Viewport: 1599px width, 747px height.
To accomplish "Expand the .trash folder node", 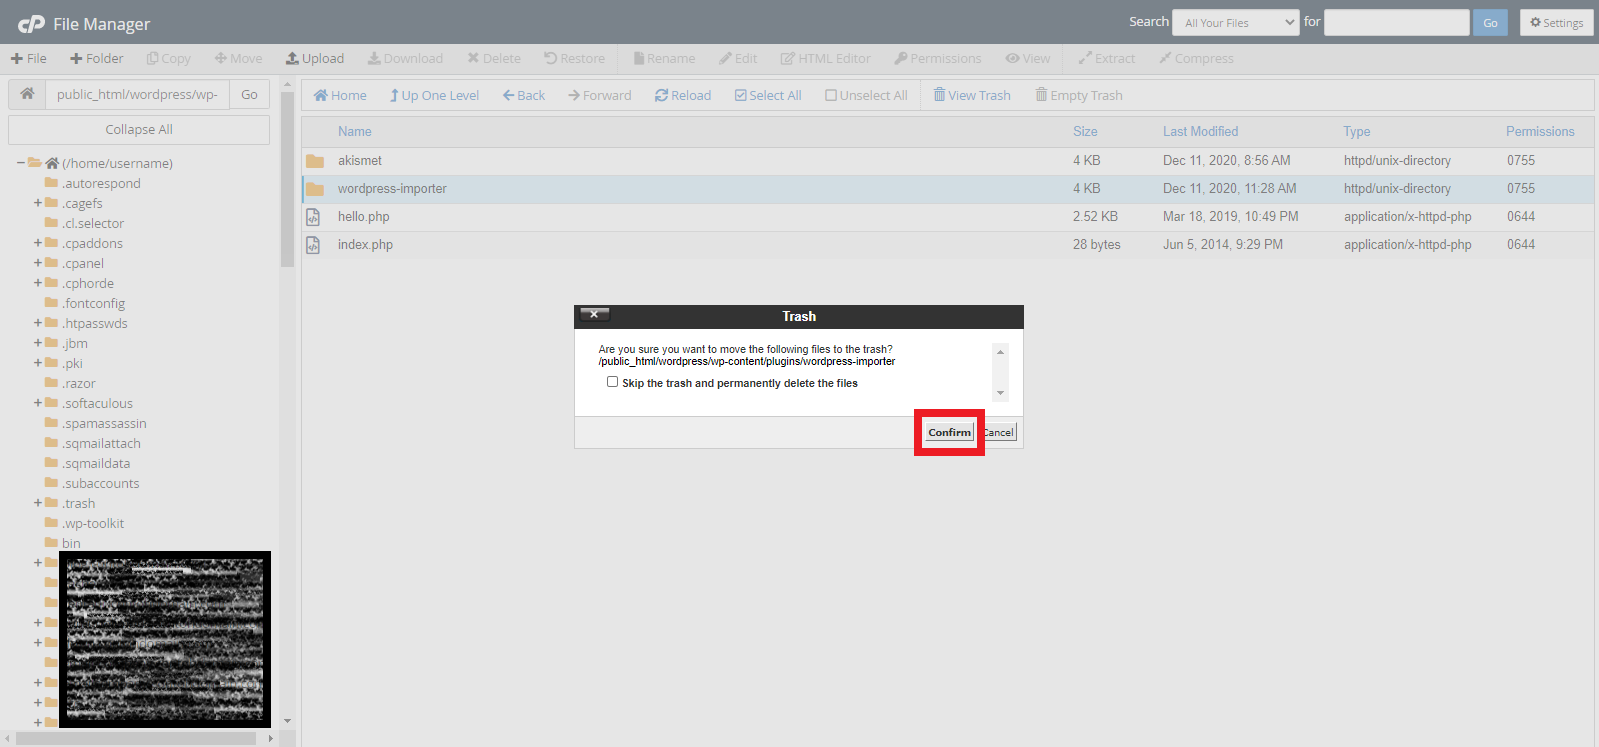I will tap(38, 503).
